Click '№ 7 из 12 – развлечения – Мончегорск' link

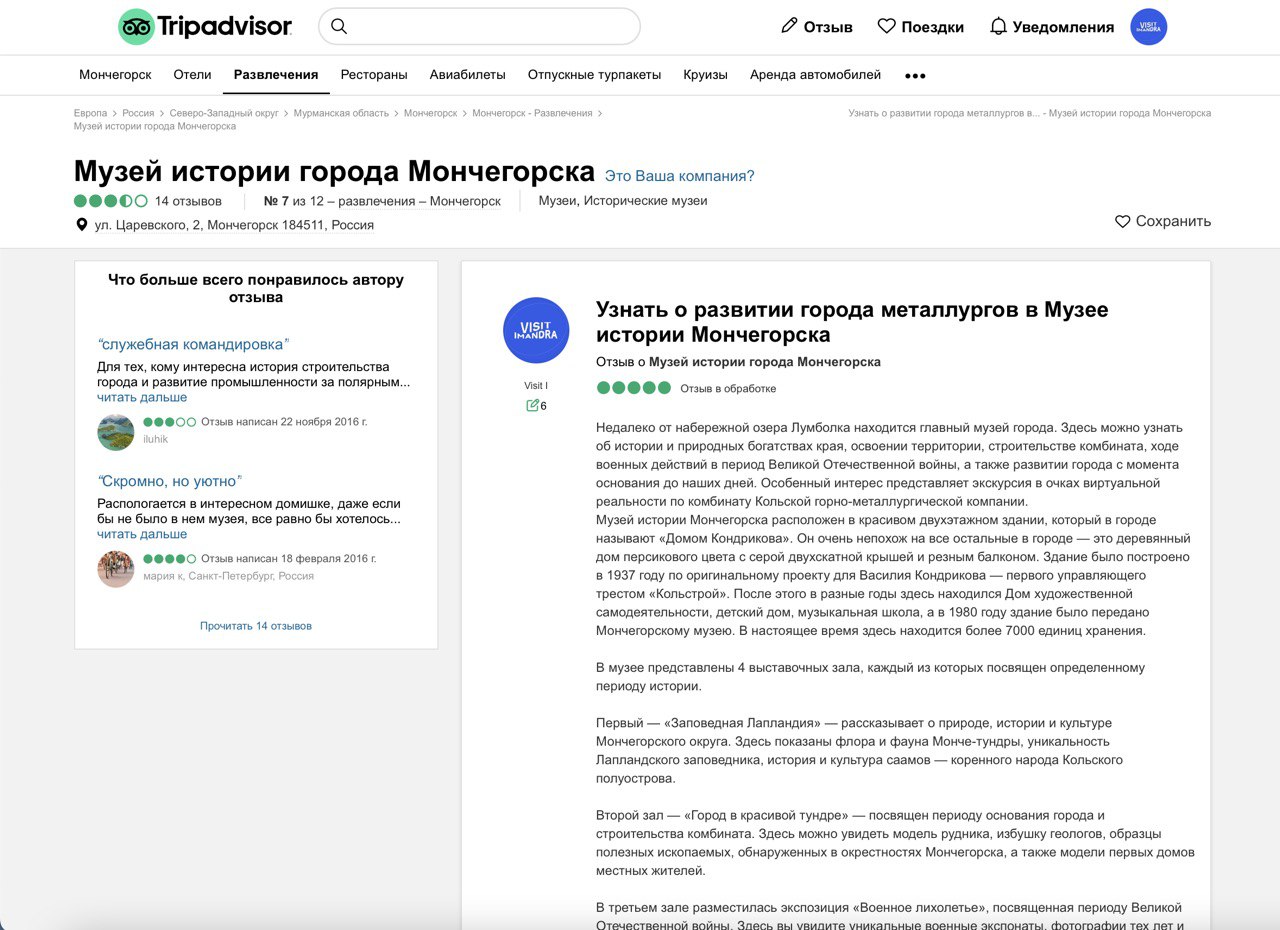382,201
